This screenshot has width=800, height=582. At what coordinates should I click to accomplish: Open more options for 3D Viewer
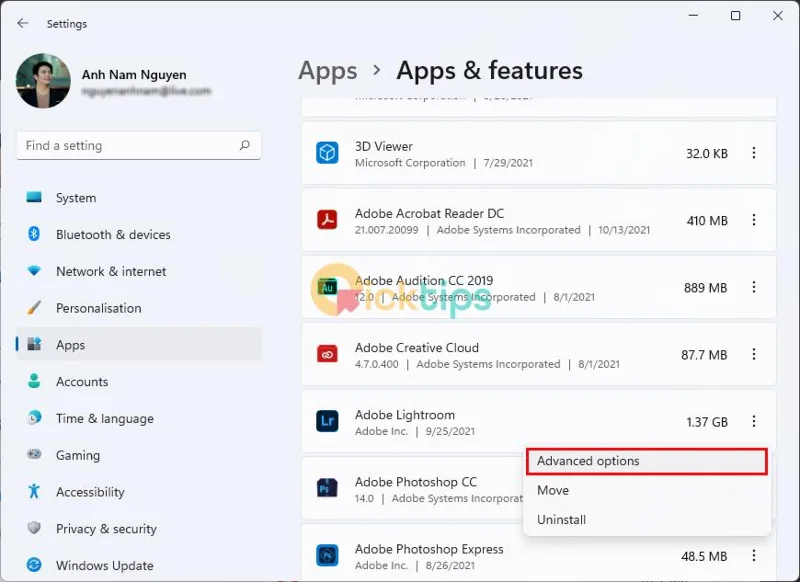754,153
